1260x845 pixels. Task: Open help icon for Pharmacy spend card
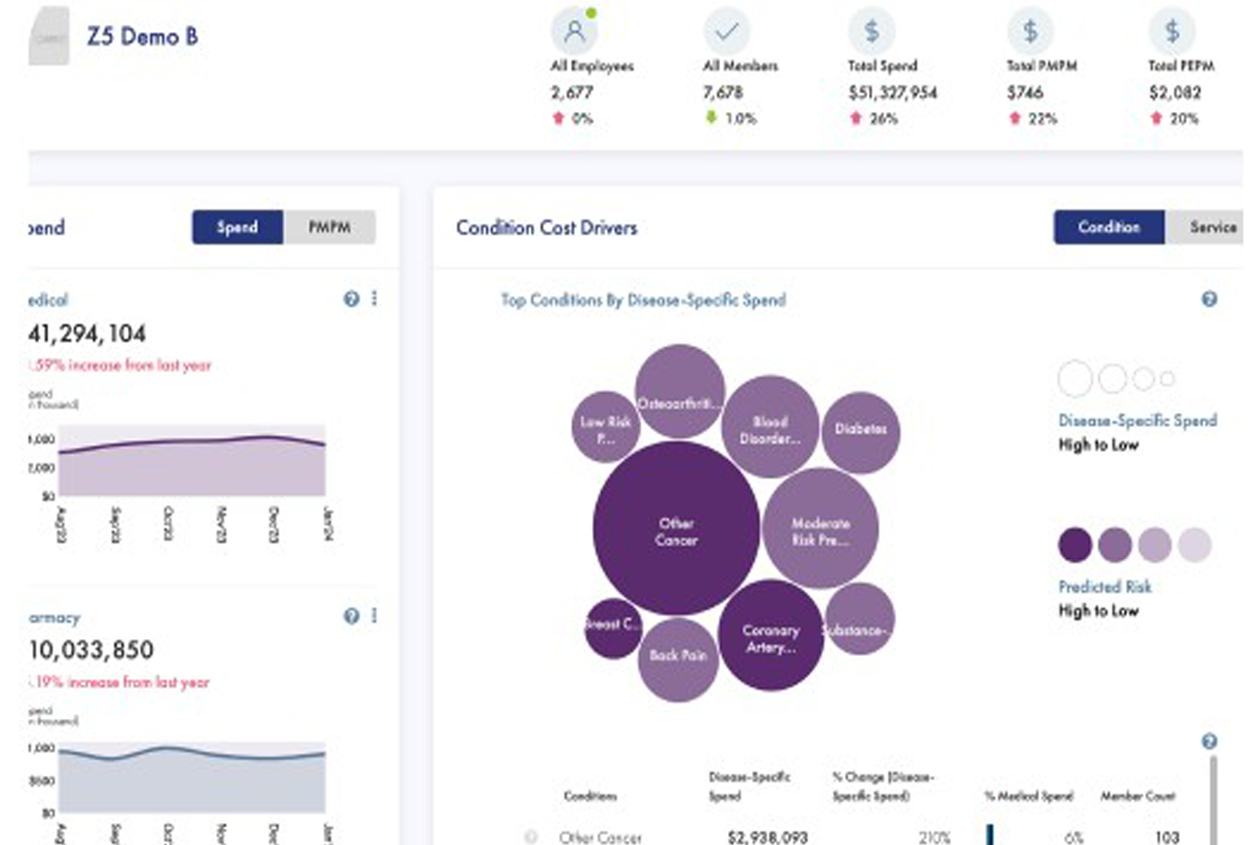click(x=351, y=616)
